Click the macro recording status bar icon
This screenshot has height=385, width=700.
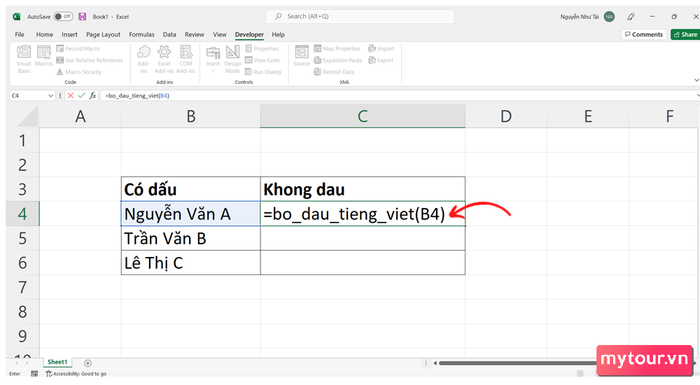coord(34,374)
